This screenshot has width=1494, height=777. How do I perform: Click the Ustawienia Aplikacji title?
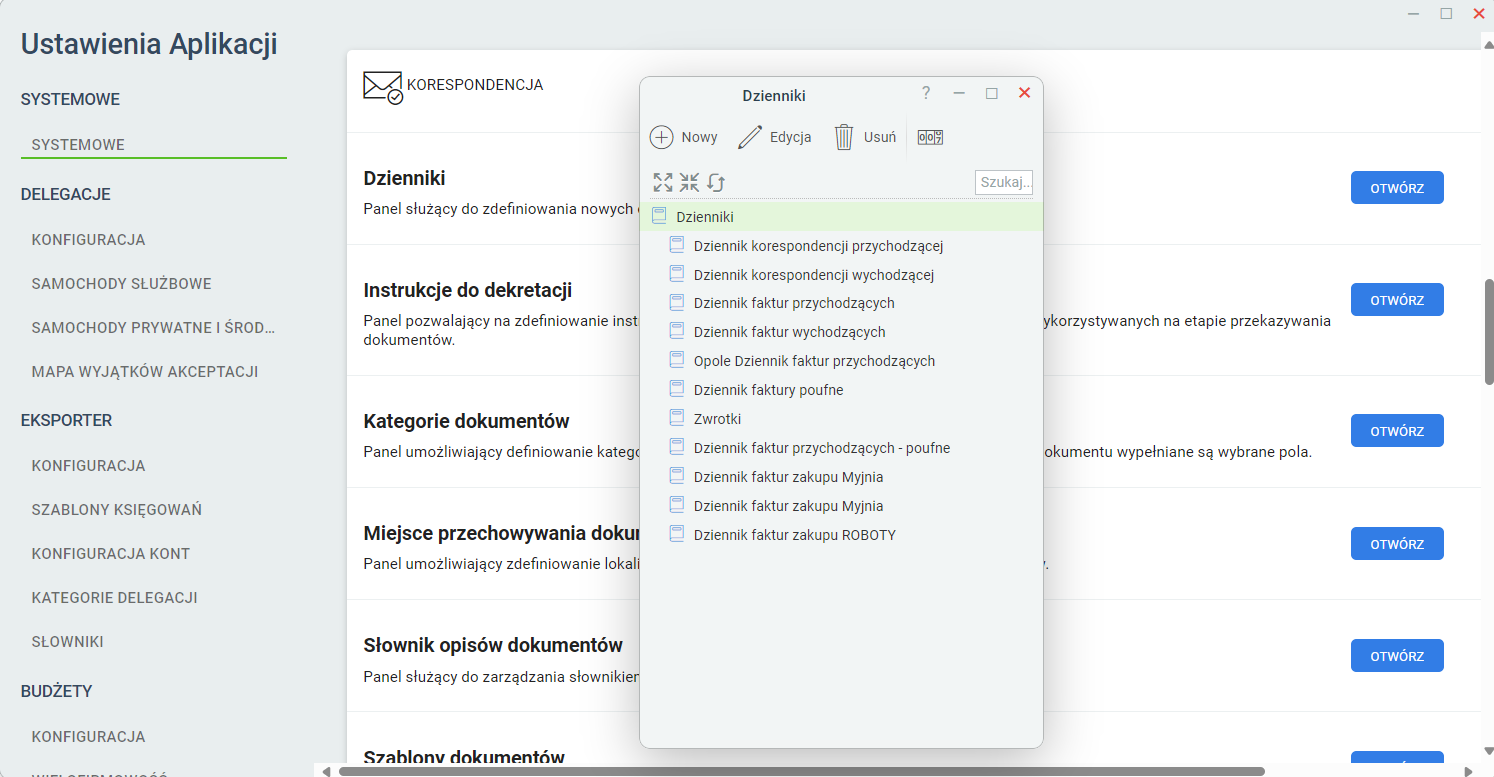click(149, 45)
